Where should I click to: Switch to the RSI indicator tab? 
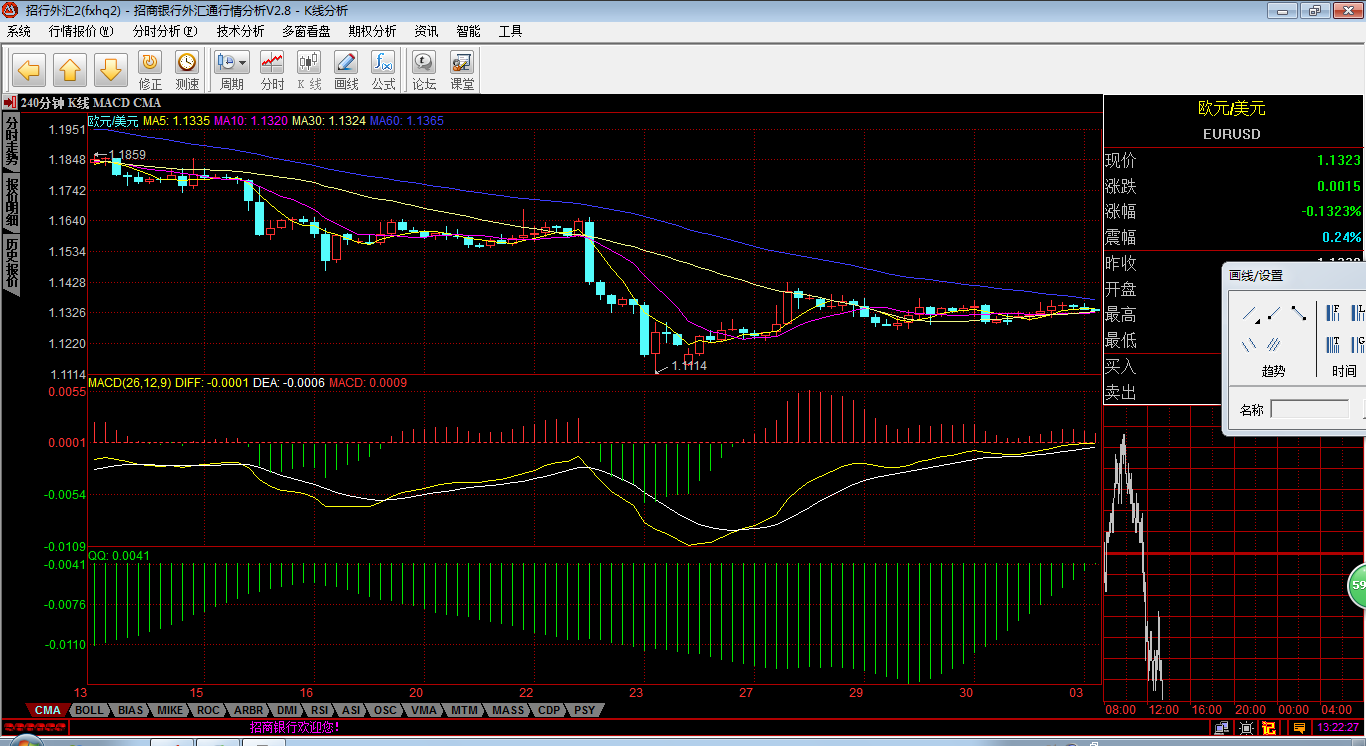pos(319,710)
